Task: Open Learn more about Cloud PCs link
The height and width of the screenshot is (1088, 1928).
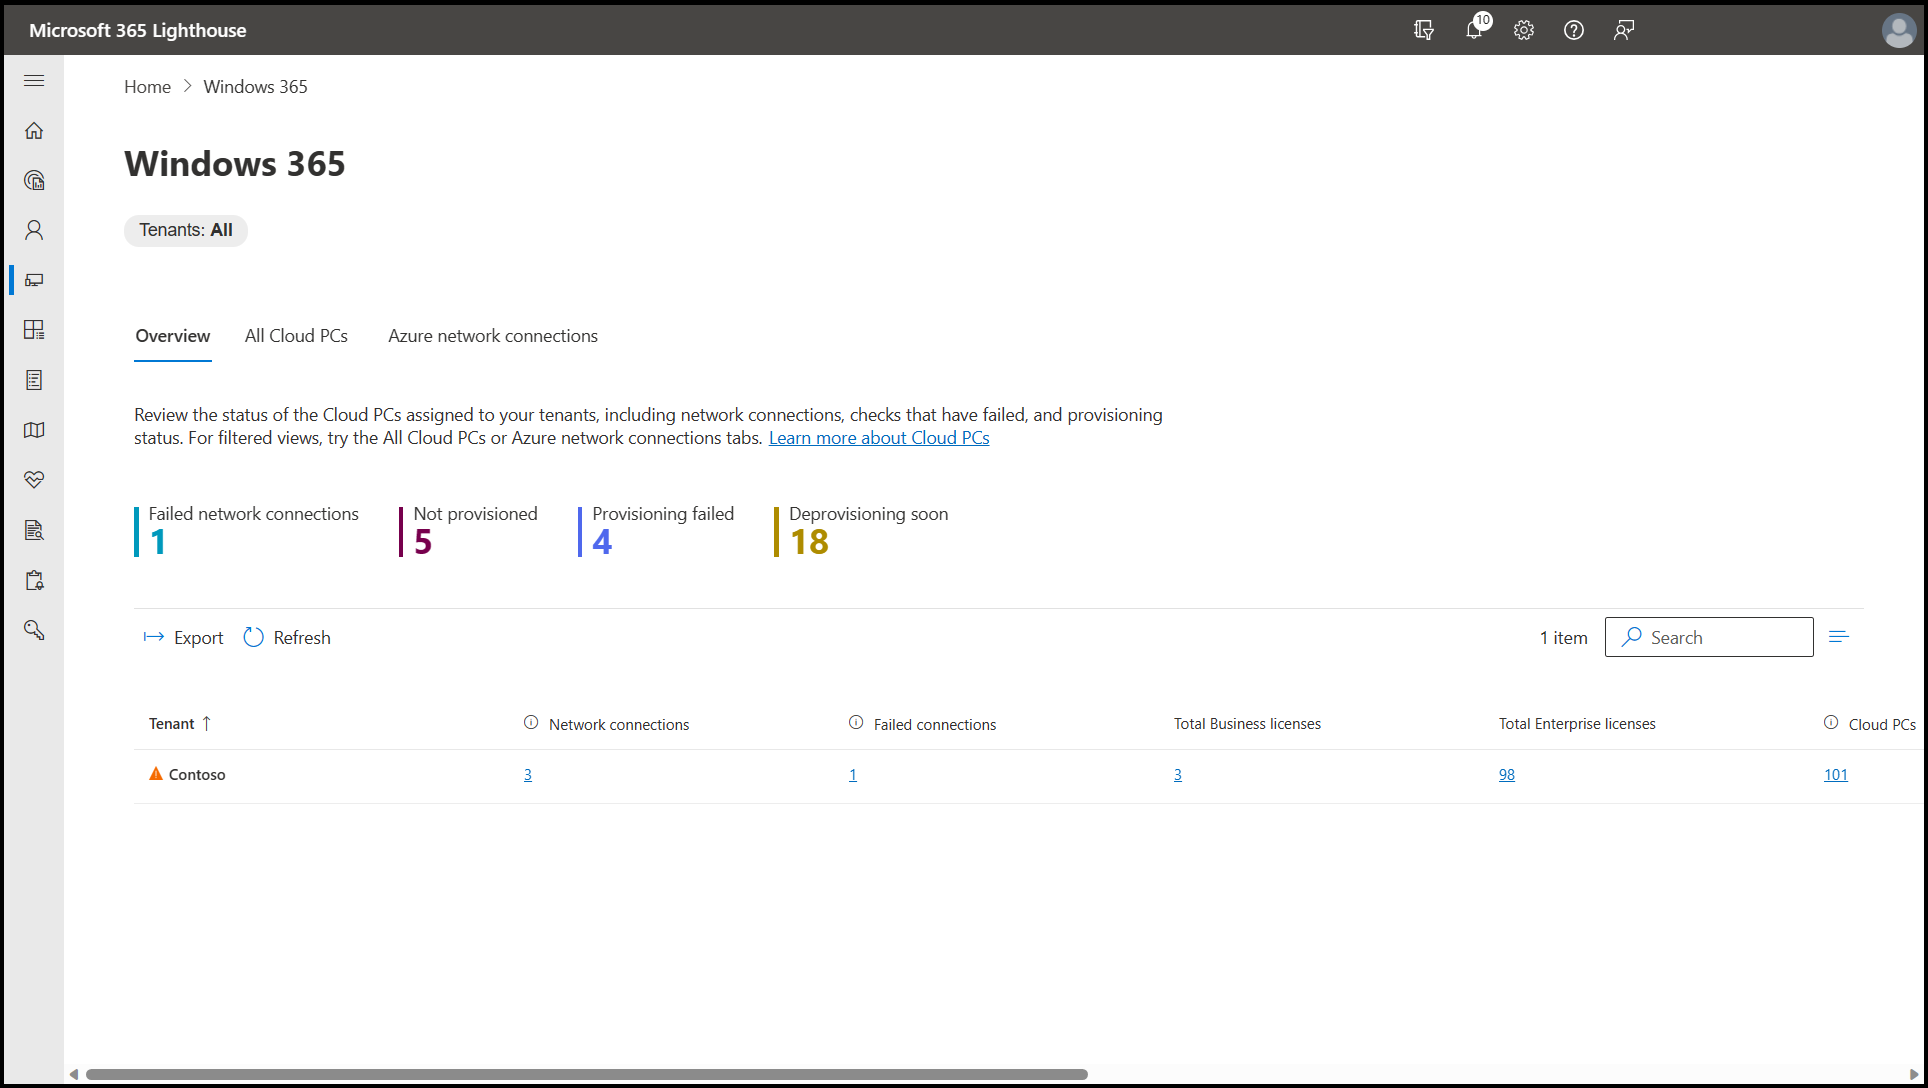Action: (879, 438)
